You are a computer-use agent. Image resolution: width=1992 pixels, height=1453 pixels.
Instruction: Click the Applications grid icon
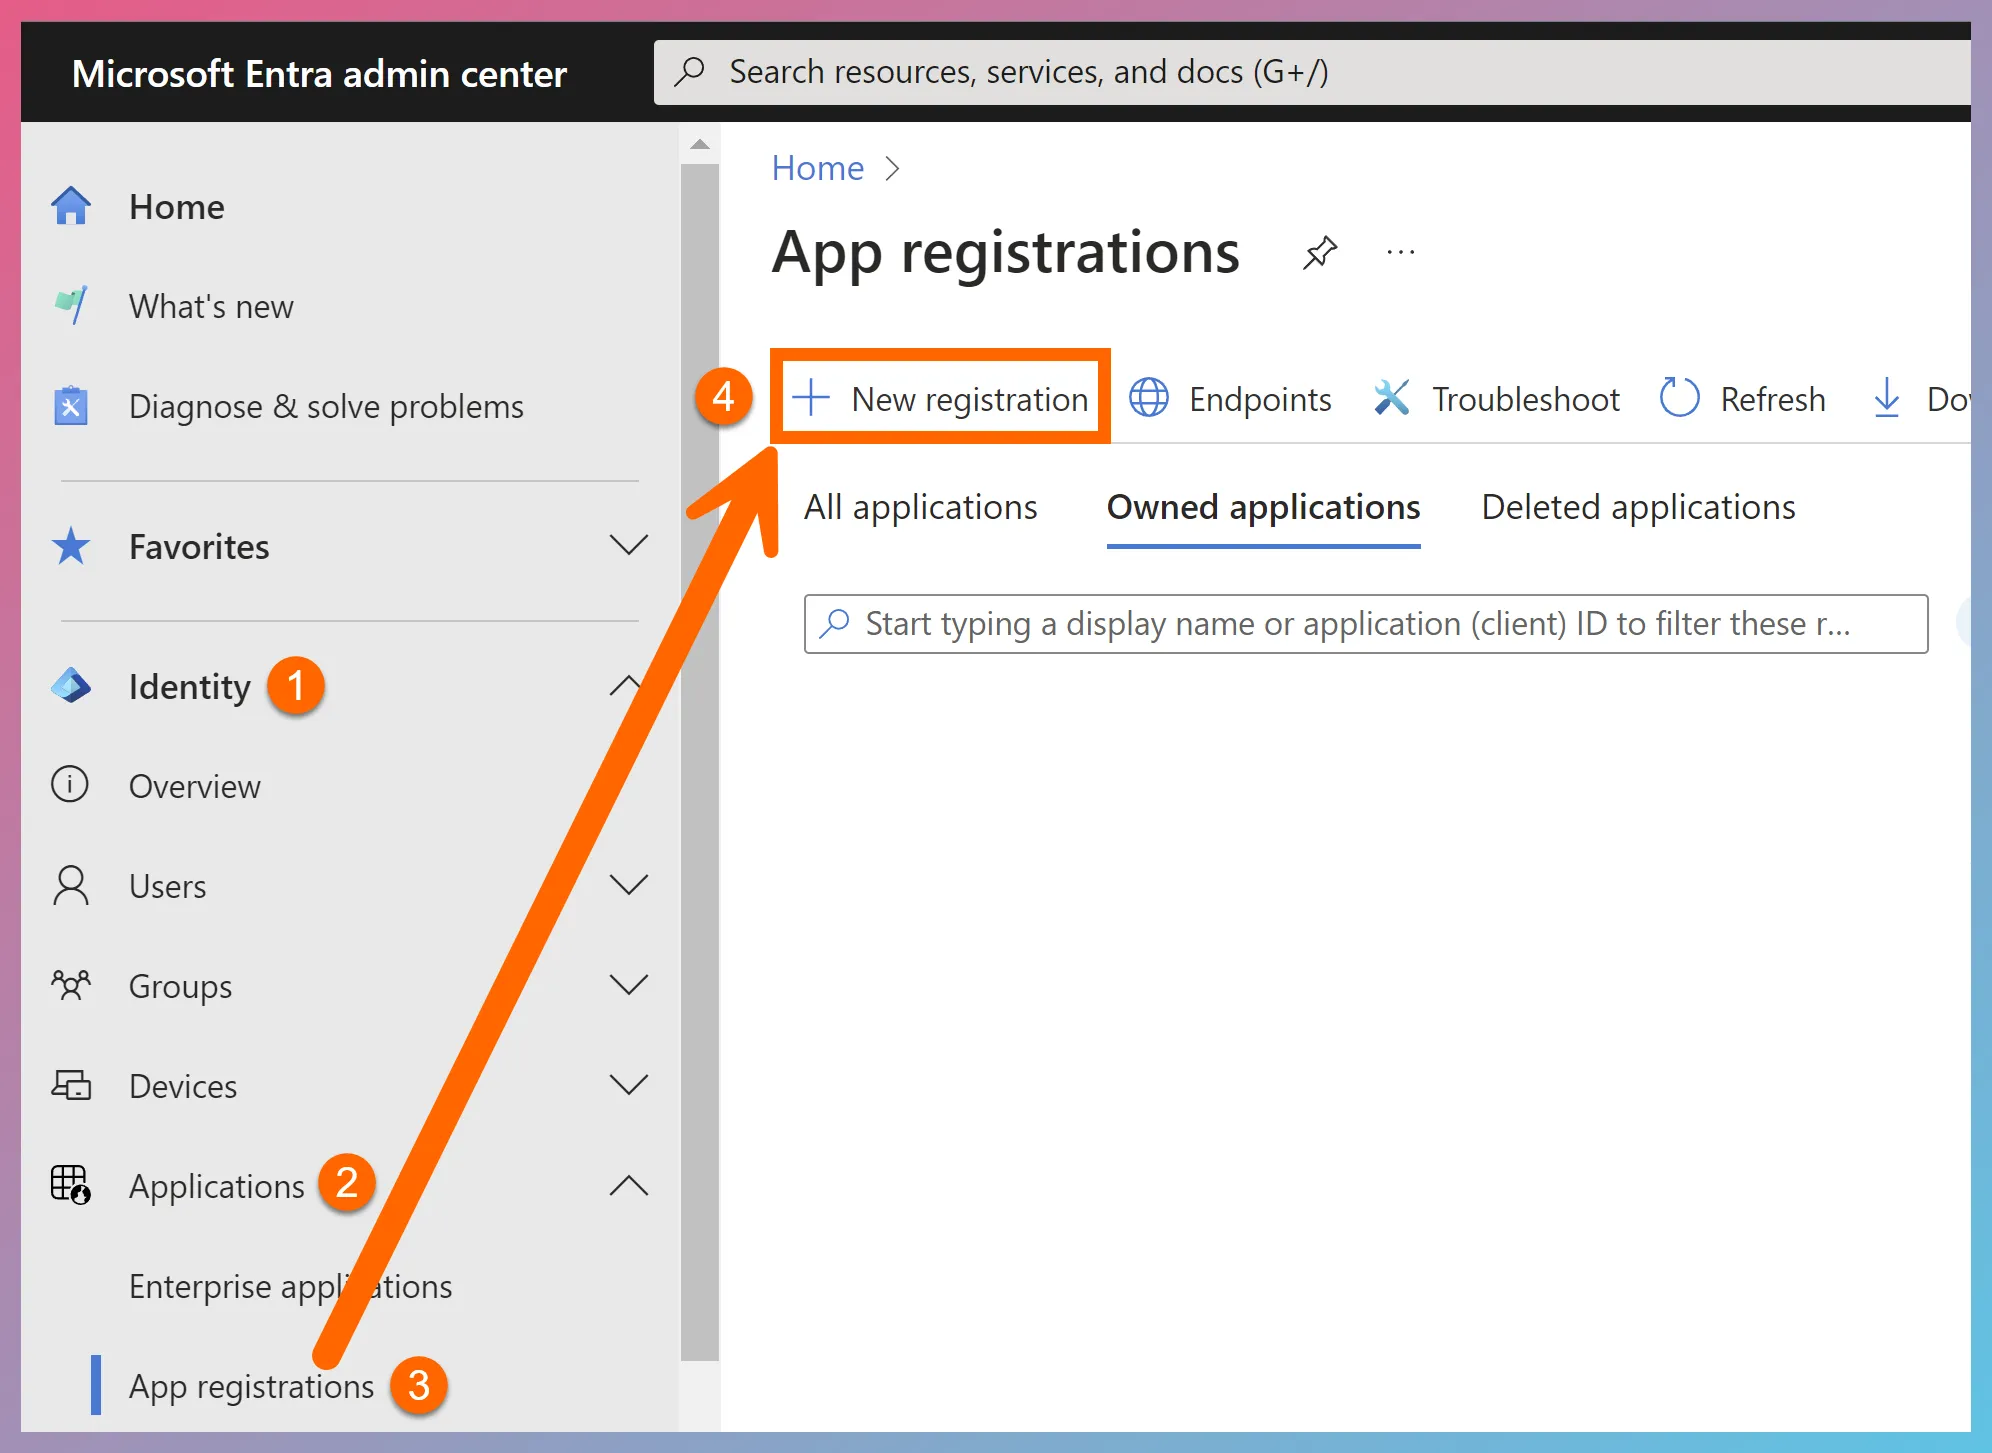(x=70, y=1186)
